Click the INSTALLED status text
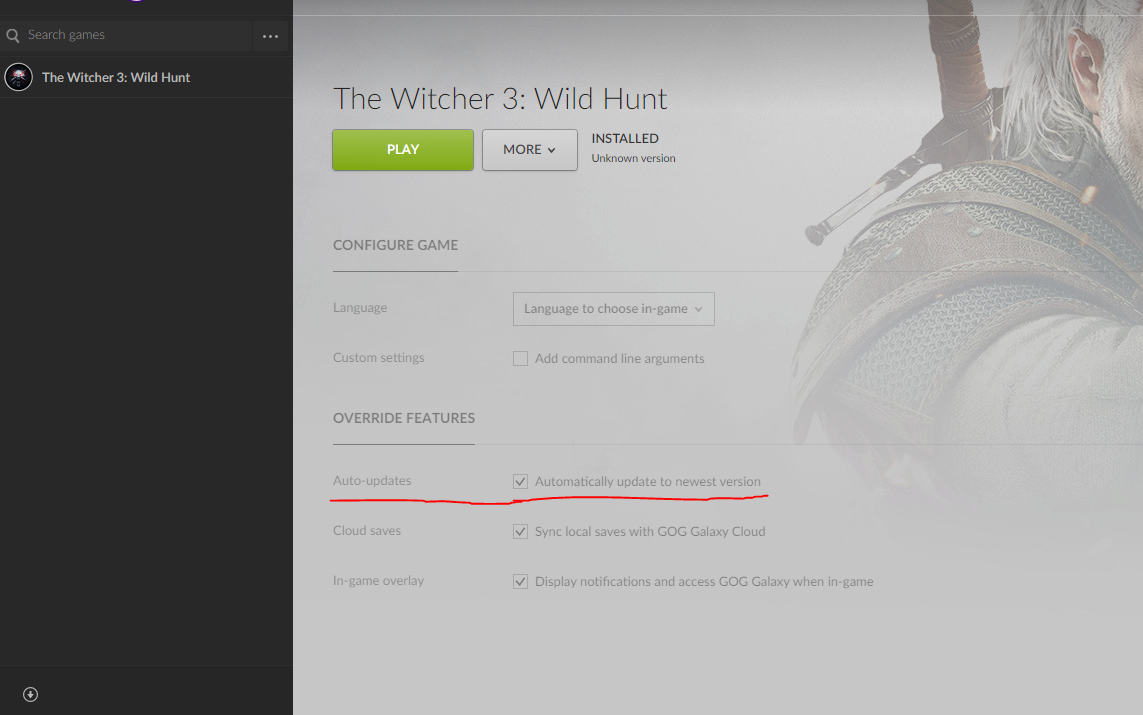The height and width of the screenshot is (715, 1143). coord(625,138)
